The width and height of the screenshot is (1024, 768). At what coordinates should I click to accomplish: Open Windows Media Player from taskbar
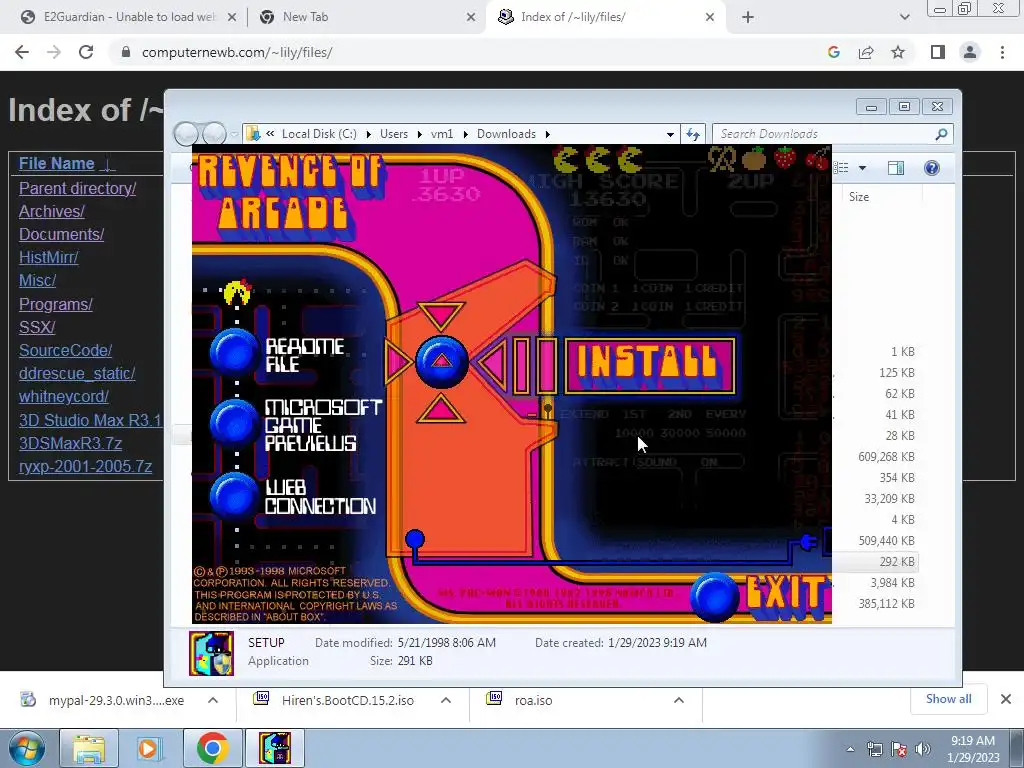tap(150, 748)
